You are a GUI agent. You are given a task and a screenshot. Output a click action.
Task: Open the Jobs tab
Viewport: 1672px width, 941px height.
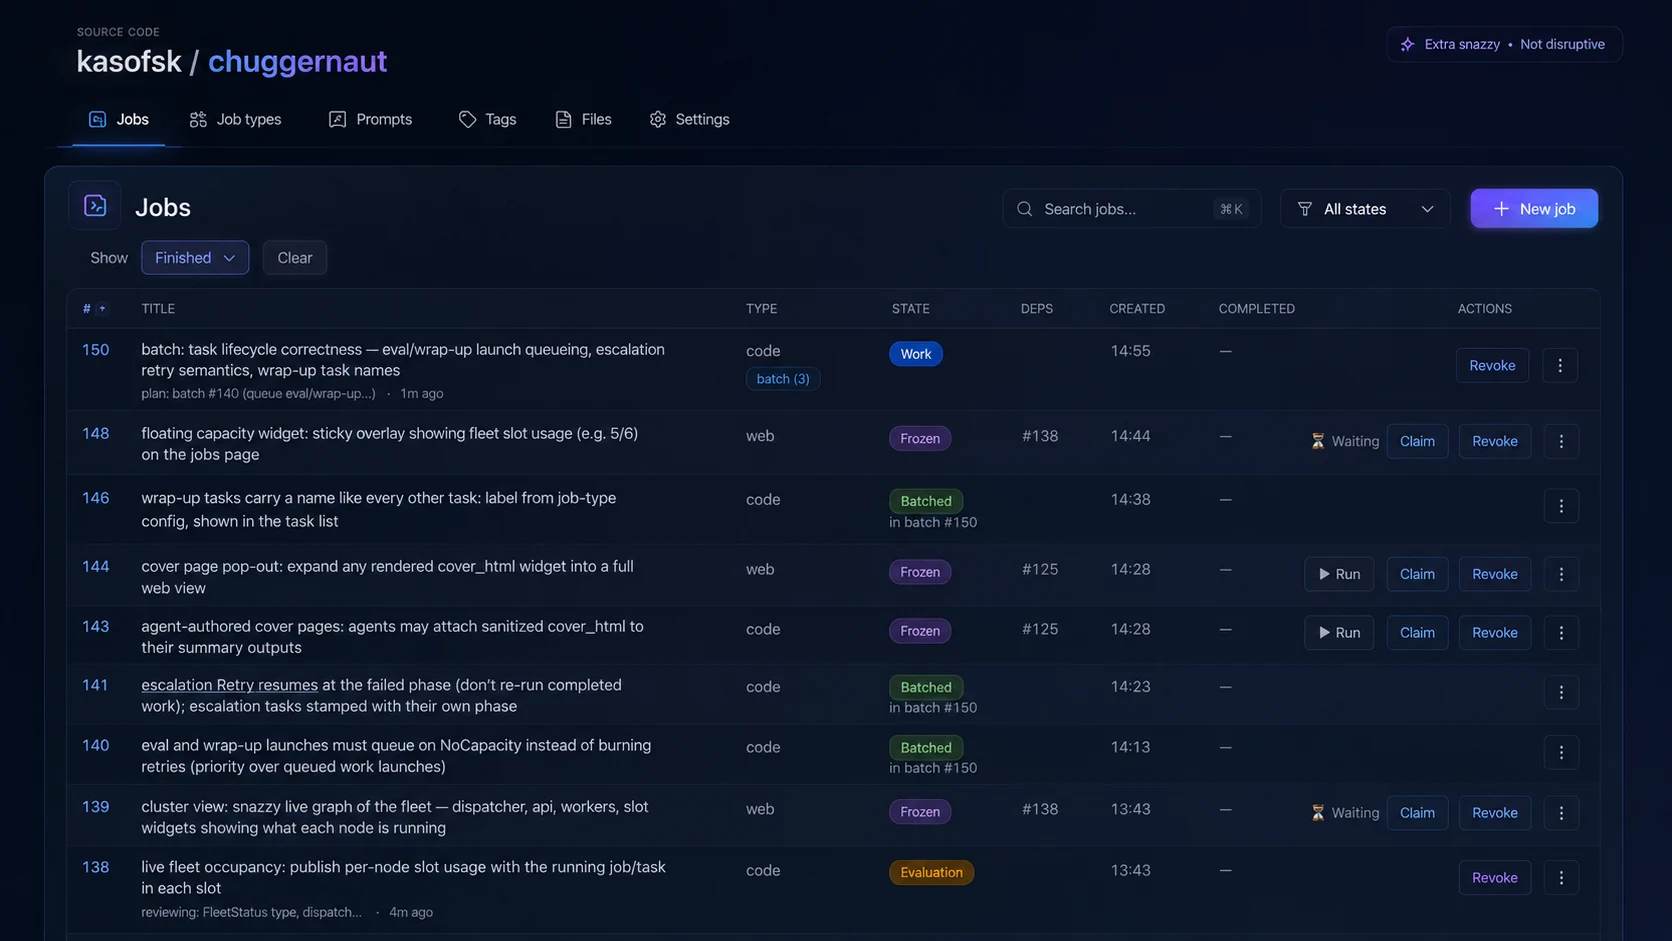(x=118, y=119)
